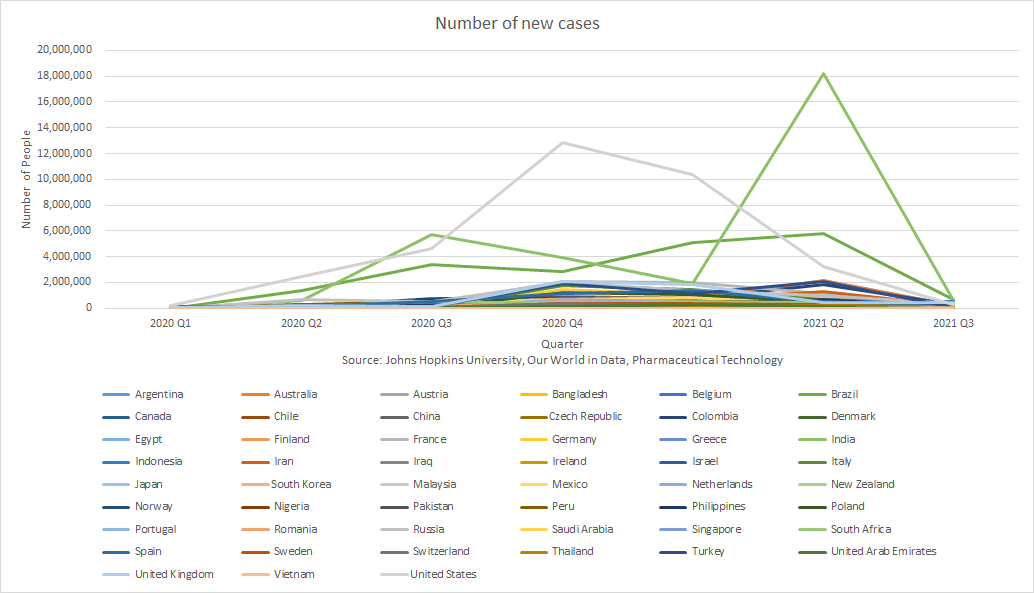Click United States peak point at 2020 Q4
Screen dimensions: 1034x593
pos(562,142)
